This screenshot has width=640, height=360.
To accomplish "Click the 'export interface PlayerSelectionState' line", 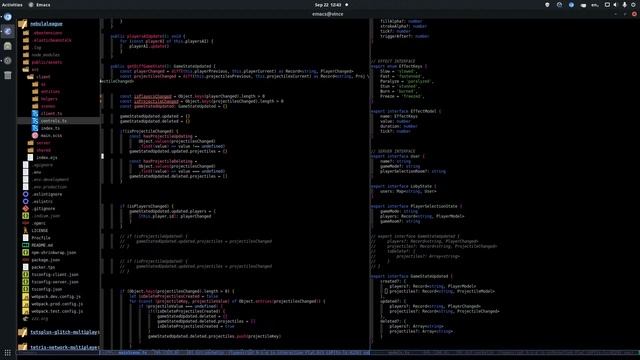I will coord(416,206).
